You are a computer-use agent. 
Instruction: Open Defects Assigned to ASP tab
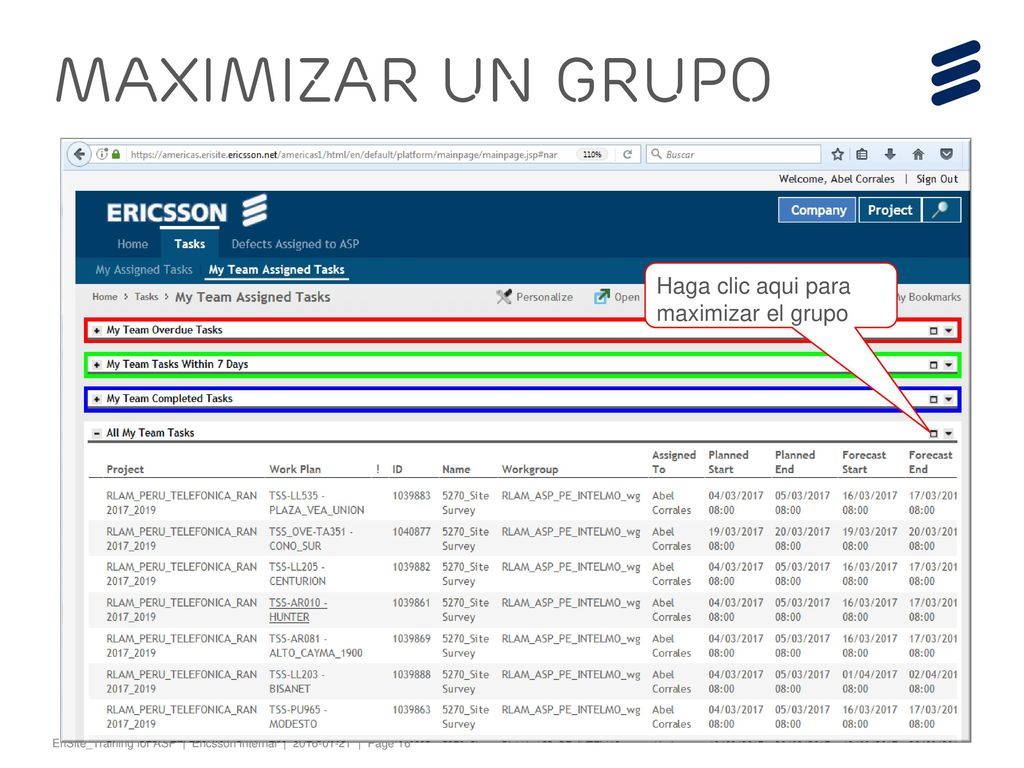coord(295,244)
